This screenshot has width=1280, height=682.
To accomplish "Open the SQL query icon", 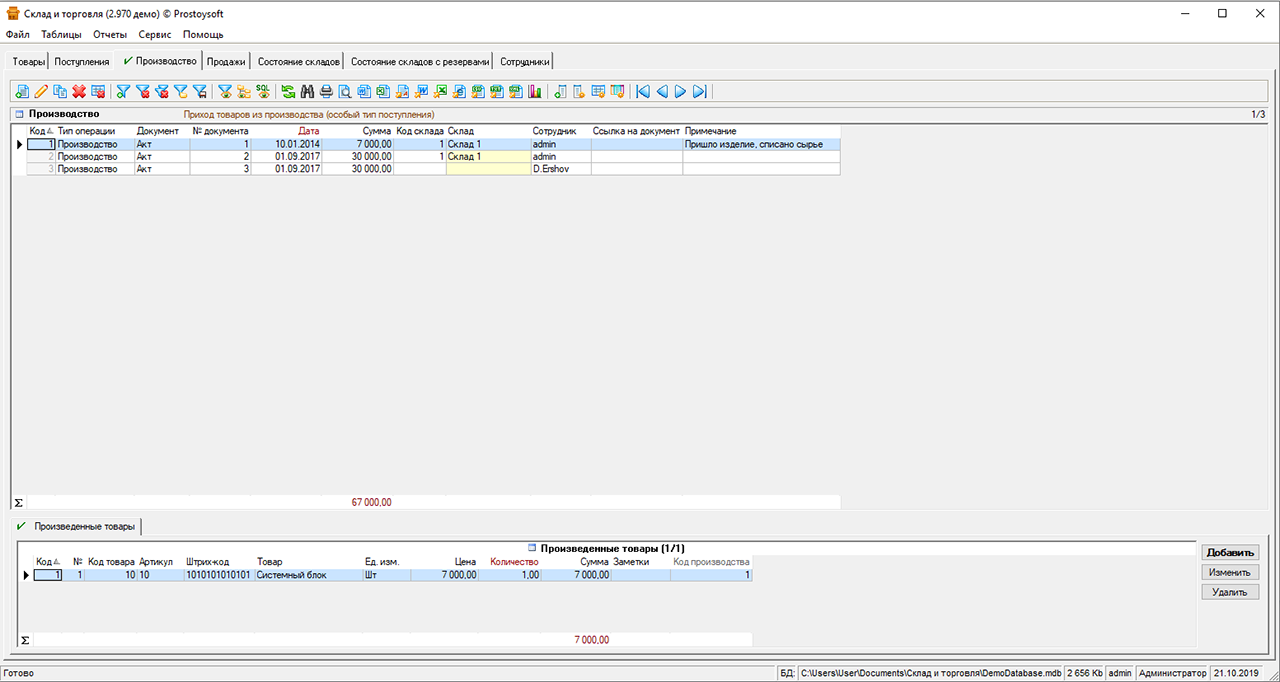I will [x=263, y=92].
